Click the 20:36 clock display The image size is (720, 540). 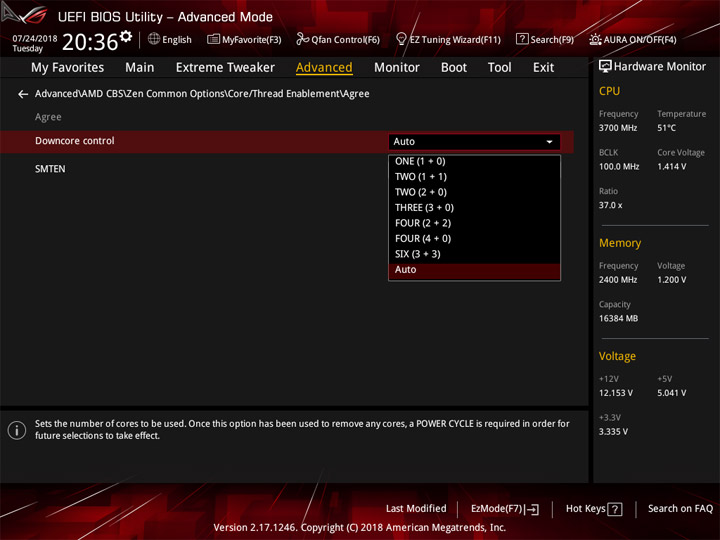pyautogui.click(x=90, y=42)
